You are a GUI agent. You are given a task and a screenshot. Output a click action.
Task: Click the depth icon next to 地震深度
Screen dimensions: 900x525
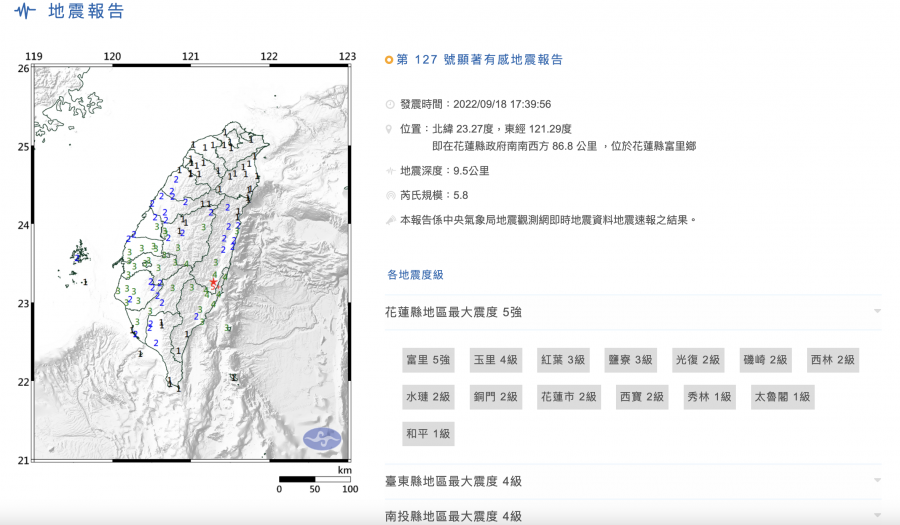[x=390, y=171]
